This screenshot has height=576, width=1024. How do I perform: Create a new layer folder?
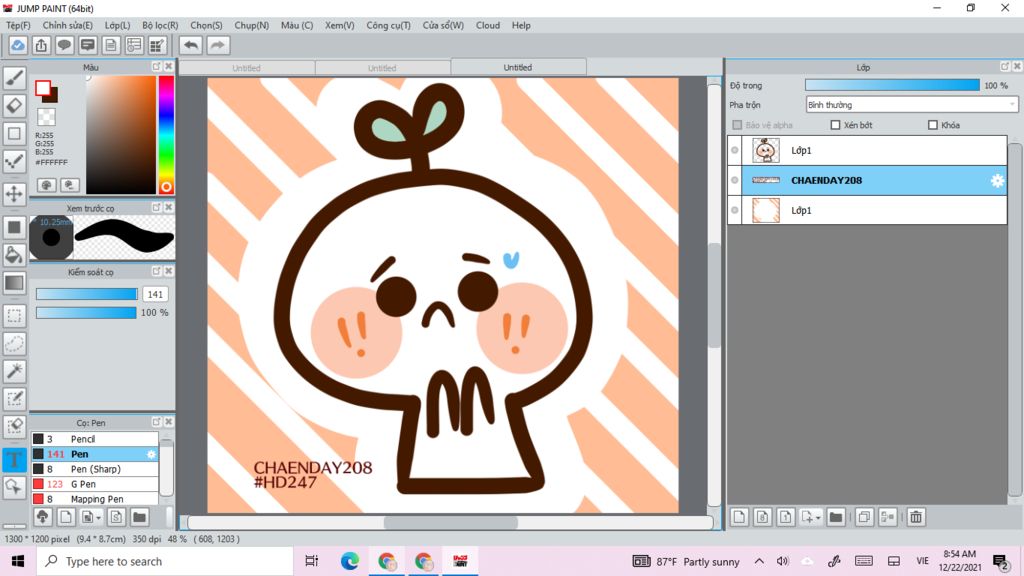pyautogui.click(x=835, y=517)
